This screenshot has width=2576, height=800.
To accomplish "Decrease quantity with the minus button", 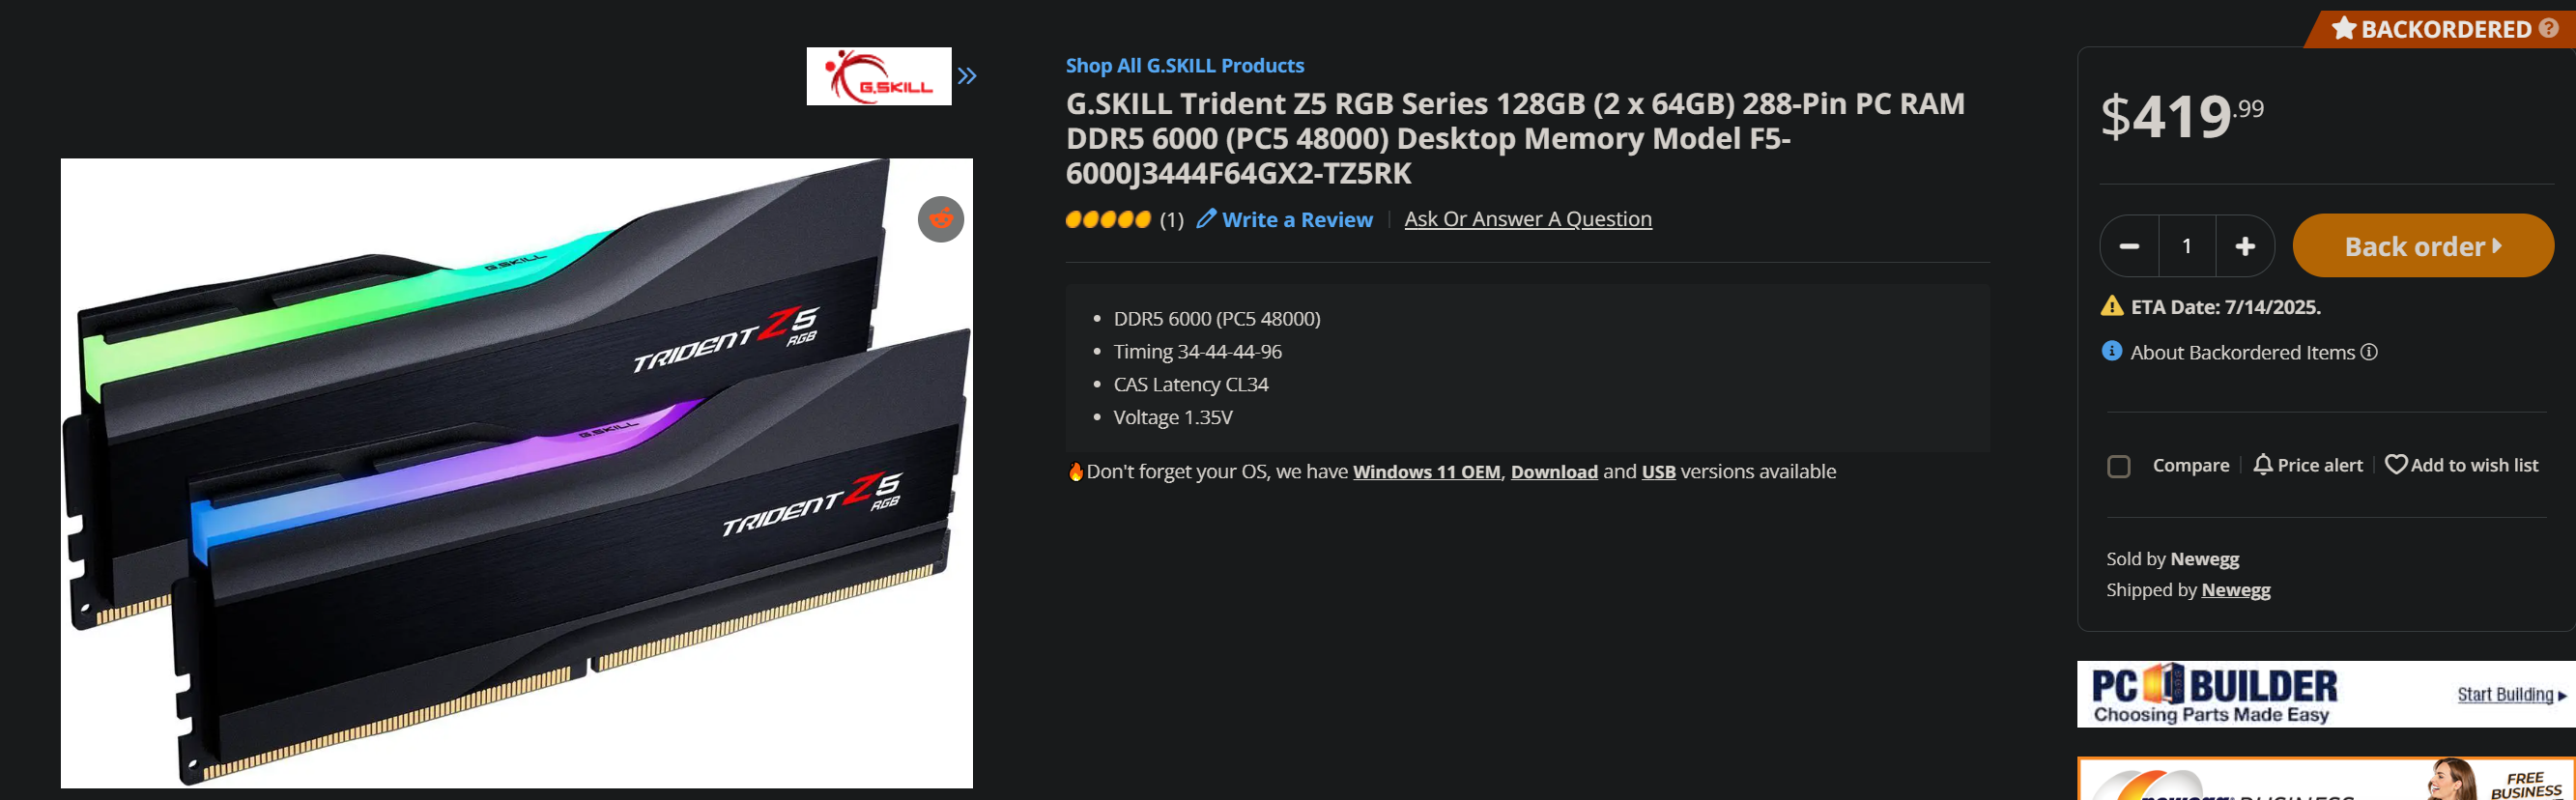I will click(2129, 246).
